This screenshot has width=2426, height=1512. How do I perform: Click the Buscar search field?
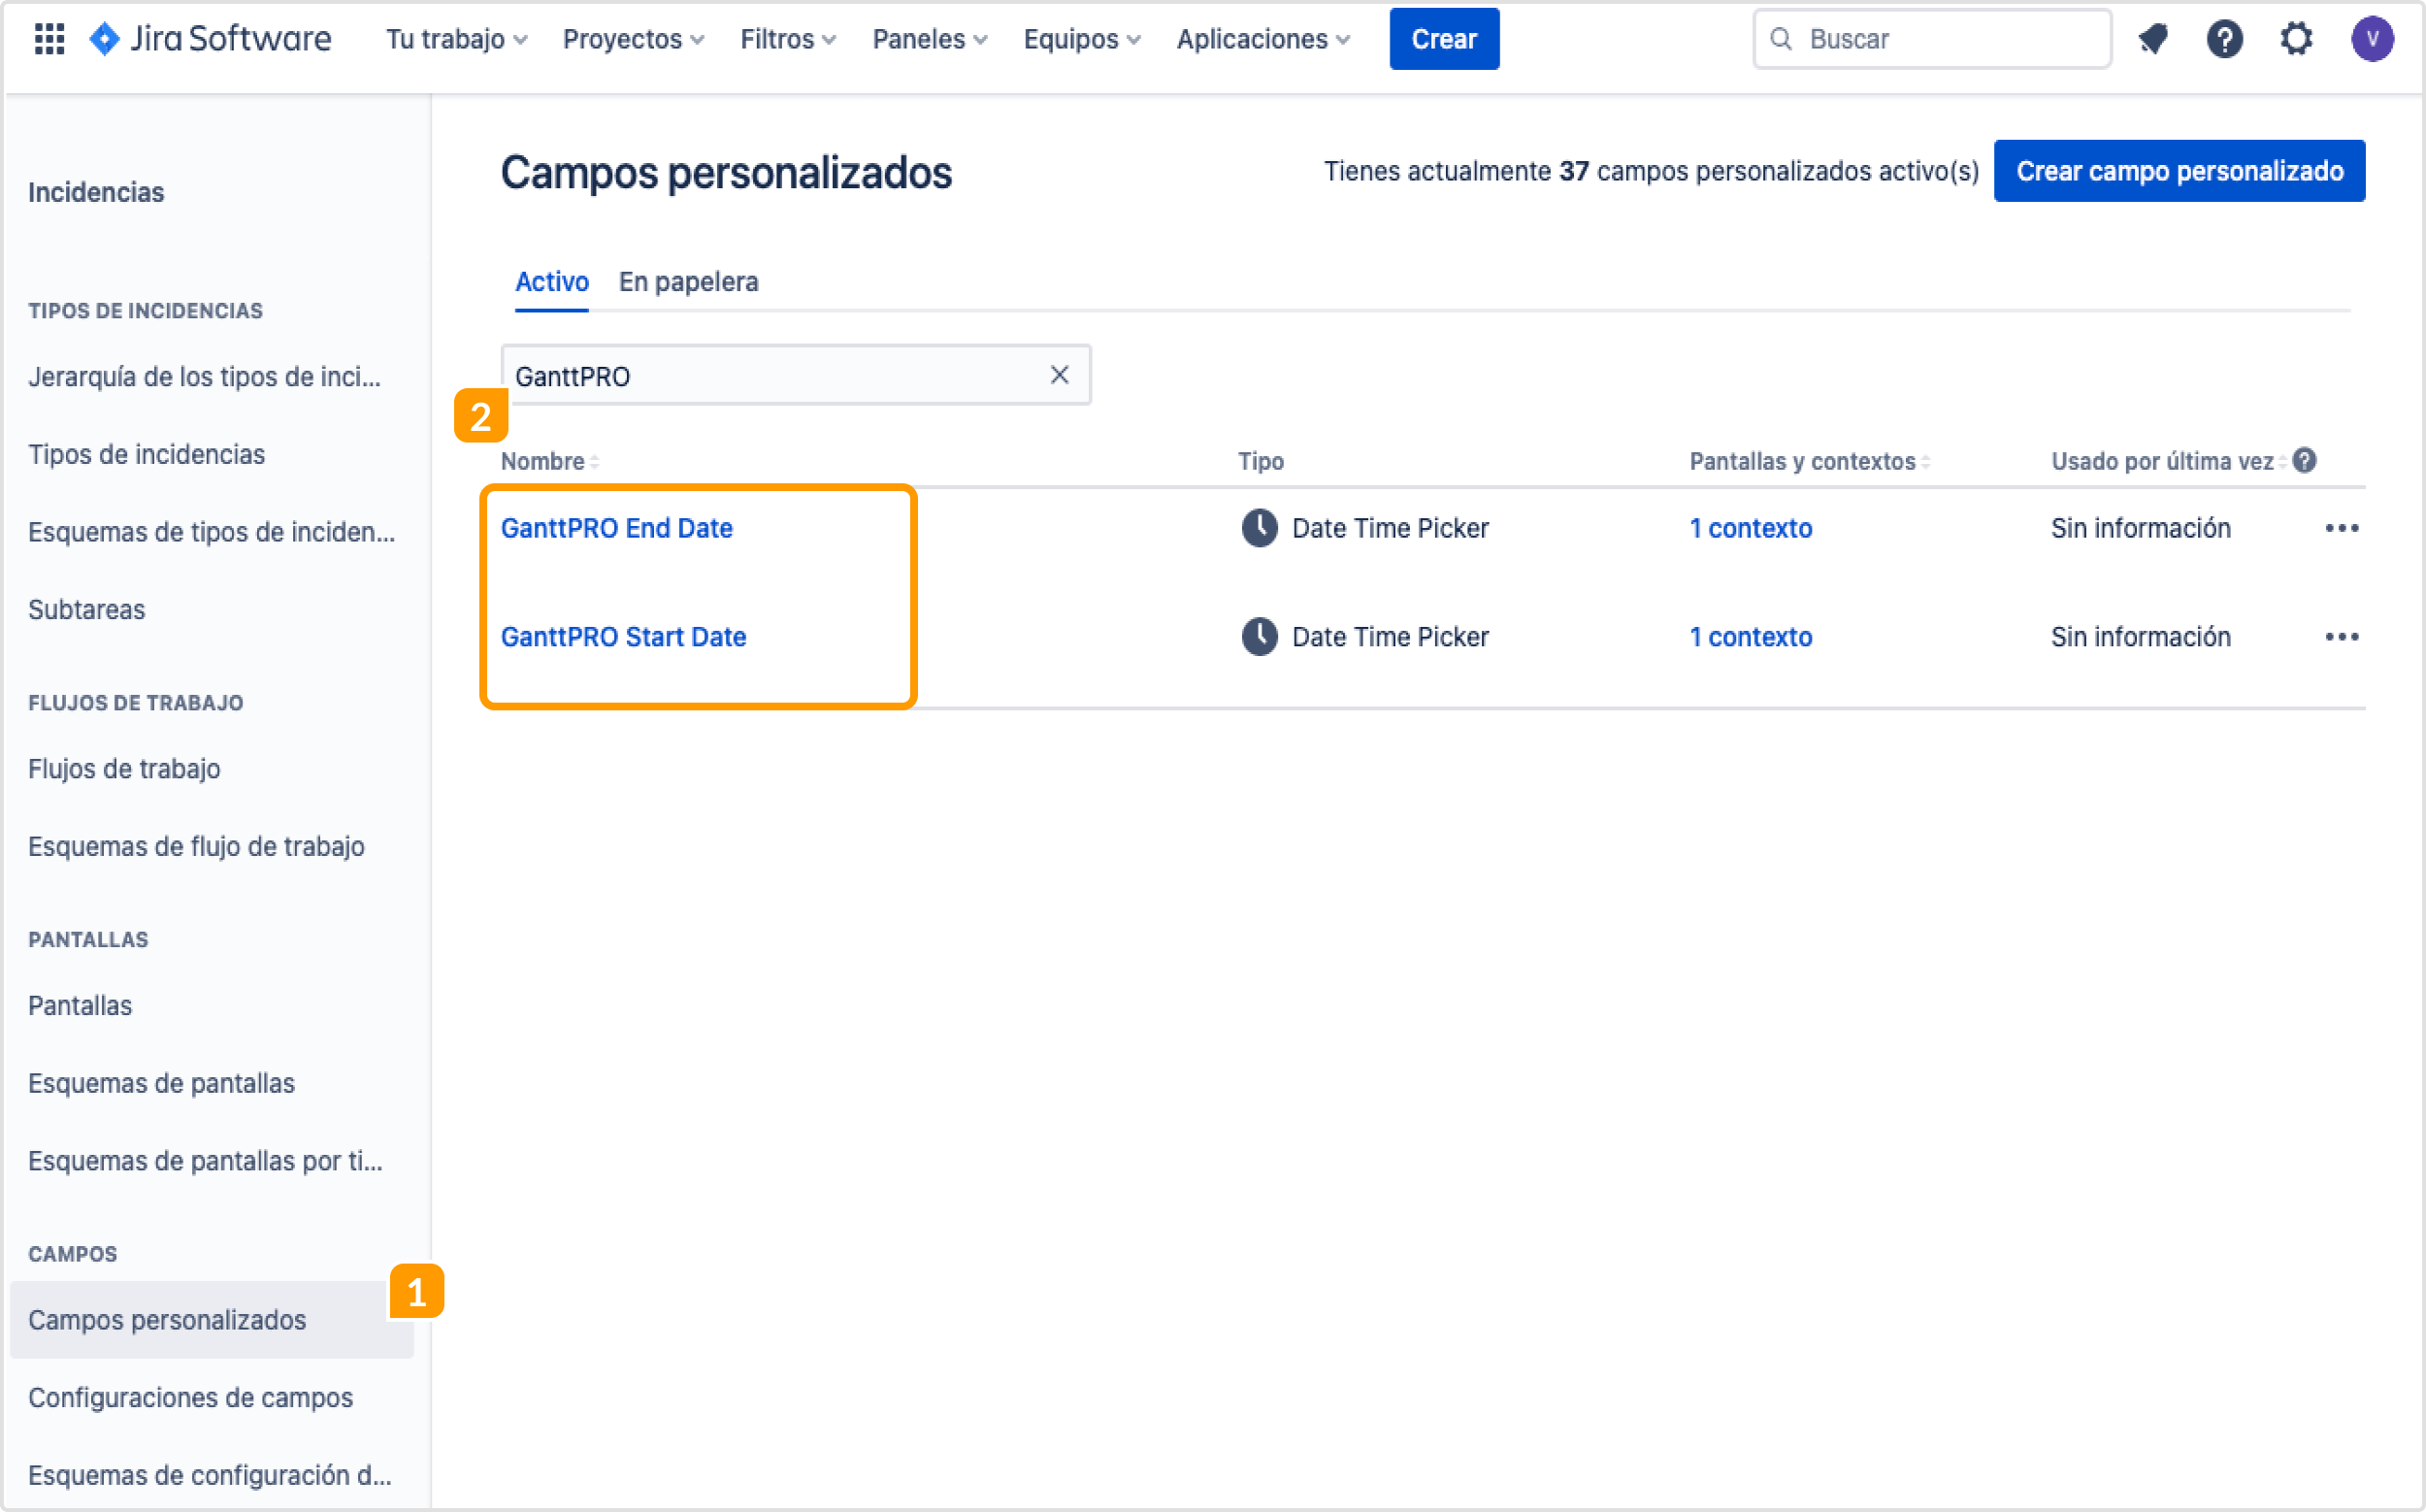pos(1932,39)
